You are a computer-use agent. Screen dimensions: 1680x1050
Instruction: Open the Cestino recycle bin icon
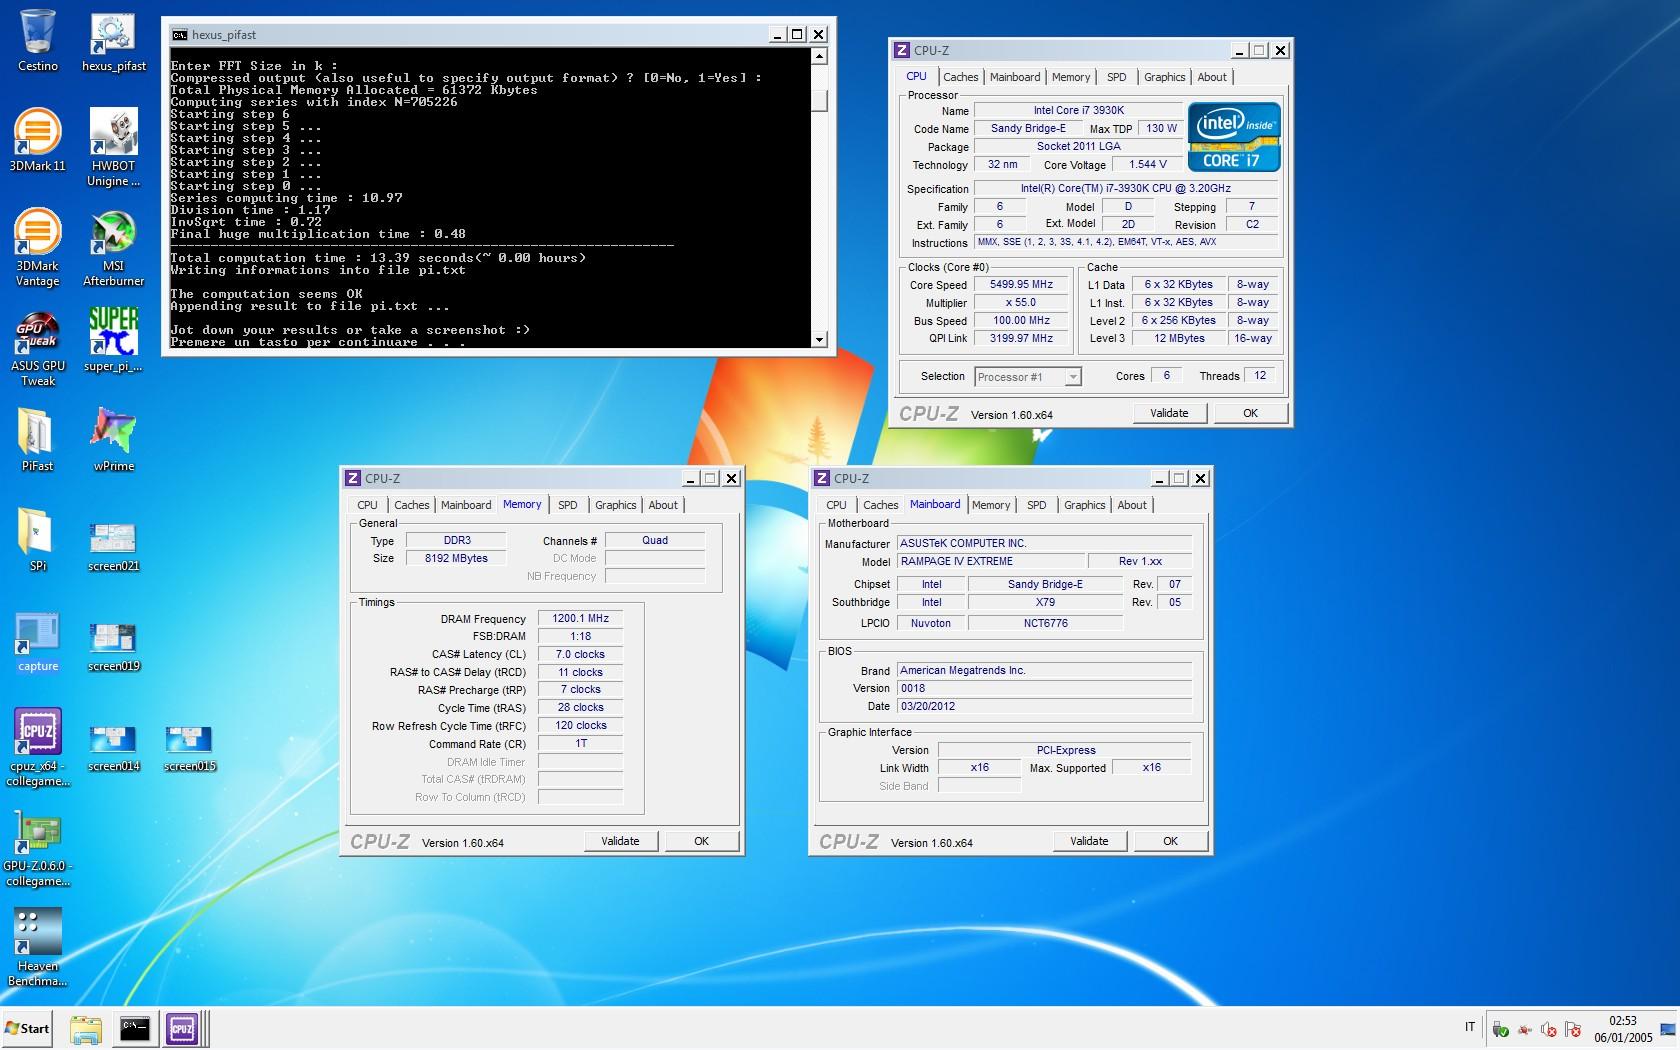tap(38, 42)
